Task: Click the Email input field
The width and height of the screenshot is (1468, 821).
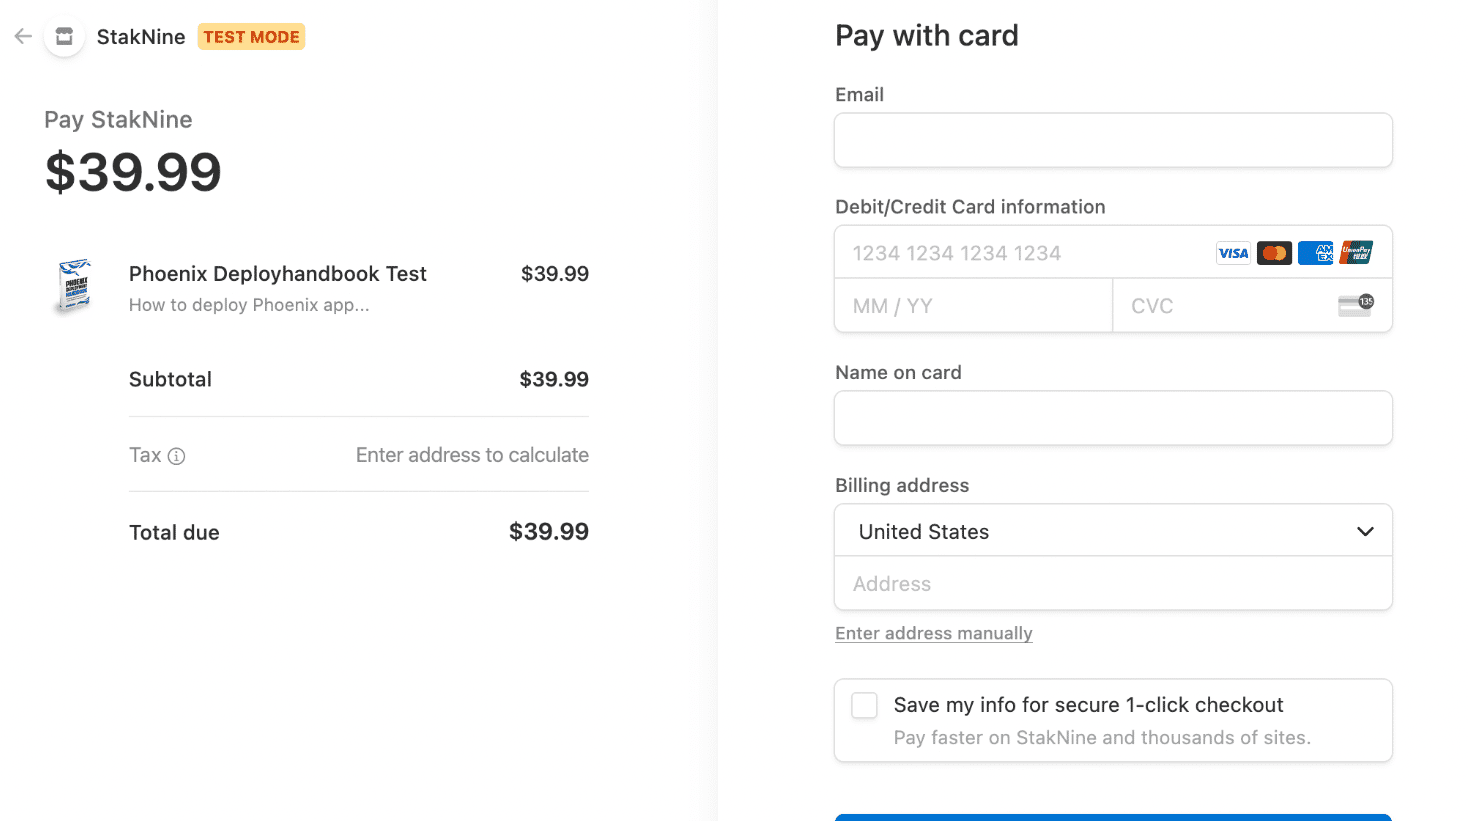Action: click(1113, 140)
